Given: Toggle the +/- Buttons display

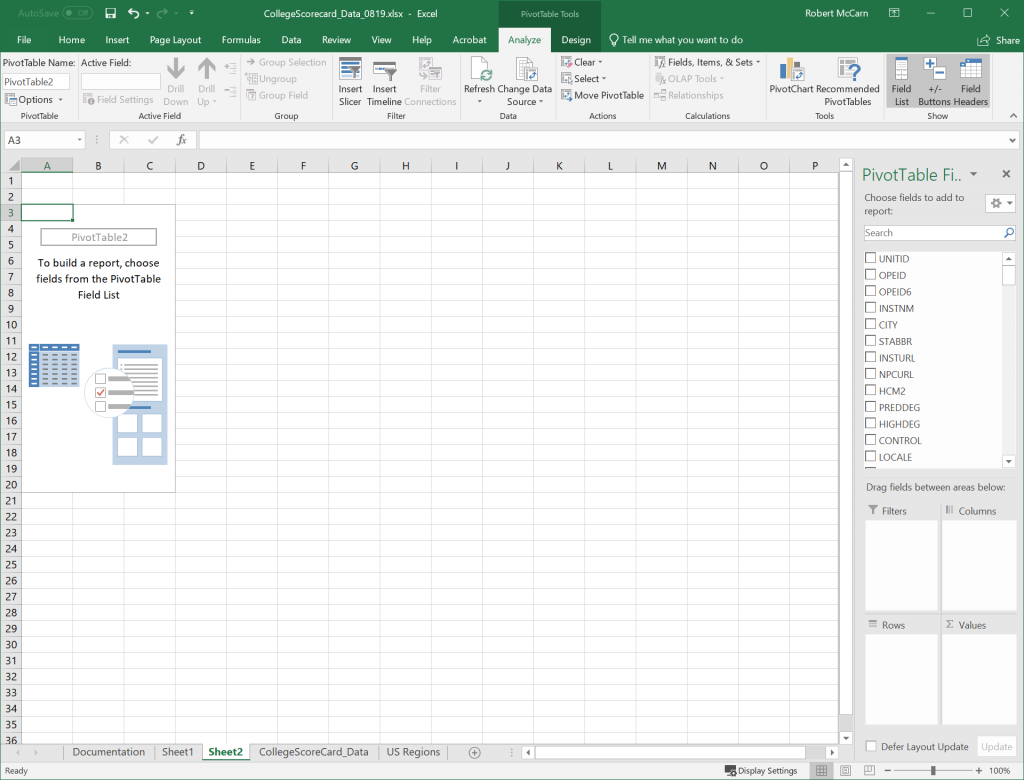Looking at the screenshot, I should tap(935, 82).
